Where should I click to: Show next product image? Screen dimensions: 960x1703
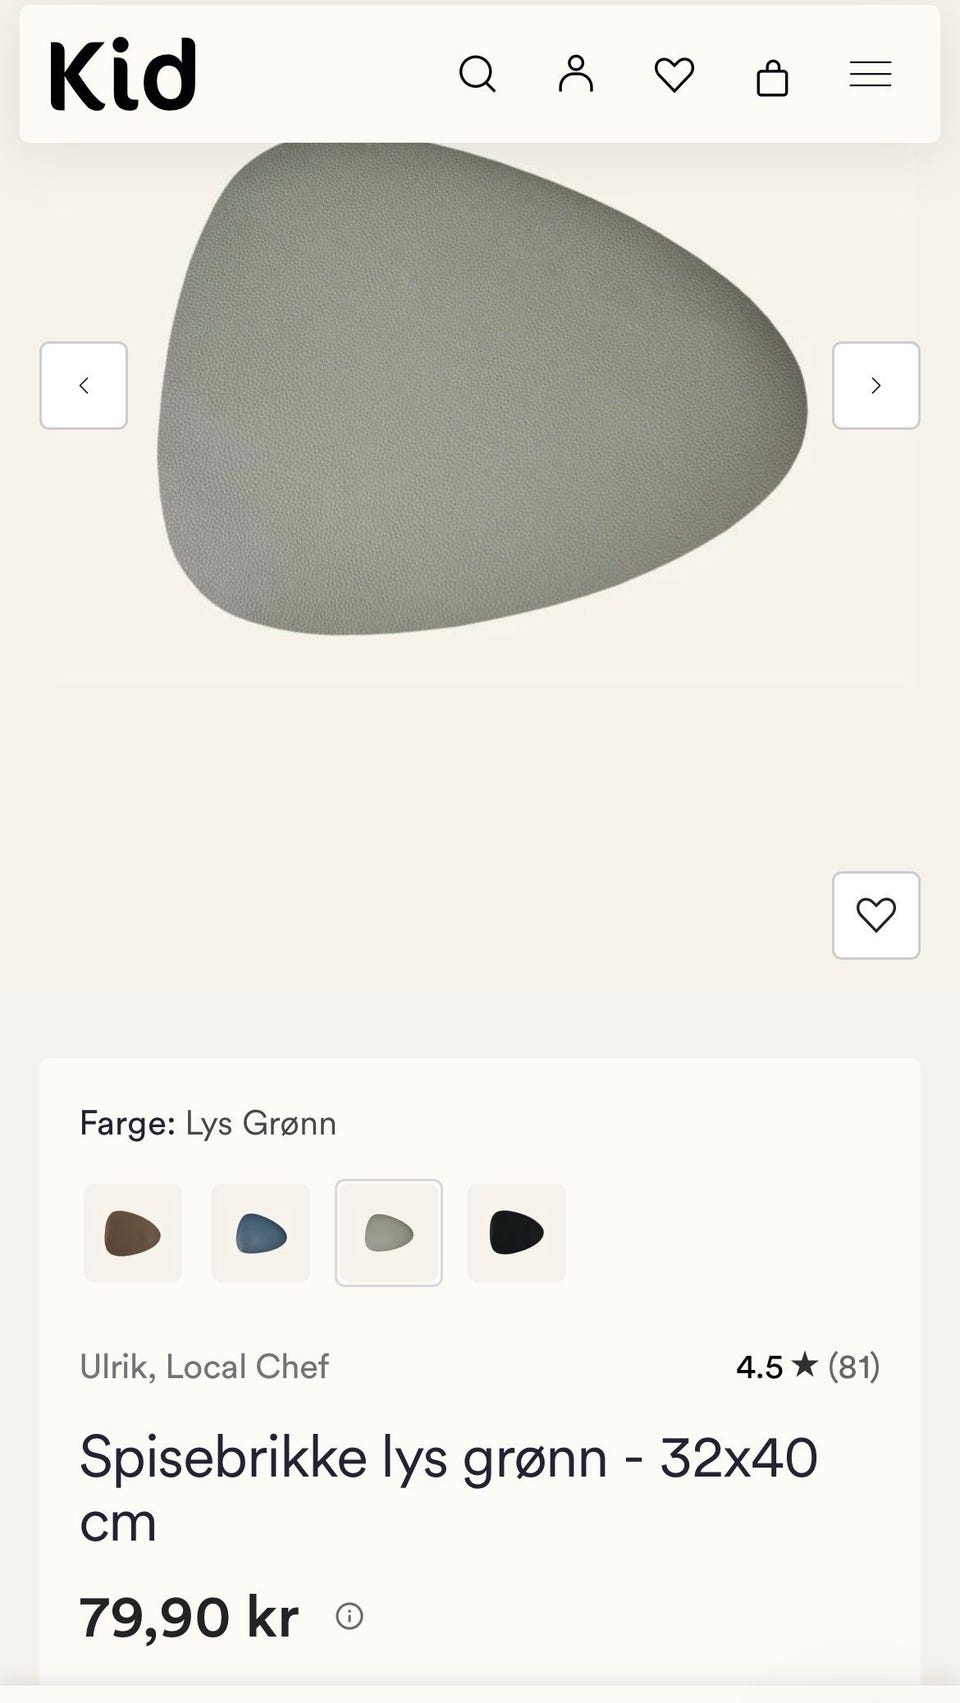(x=876, y=386)
